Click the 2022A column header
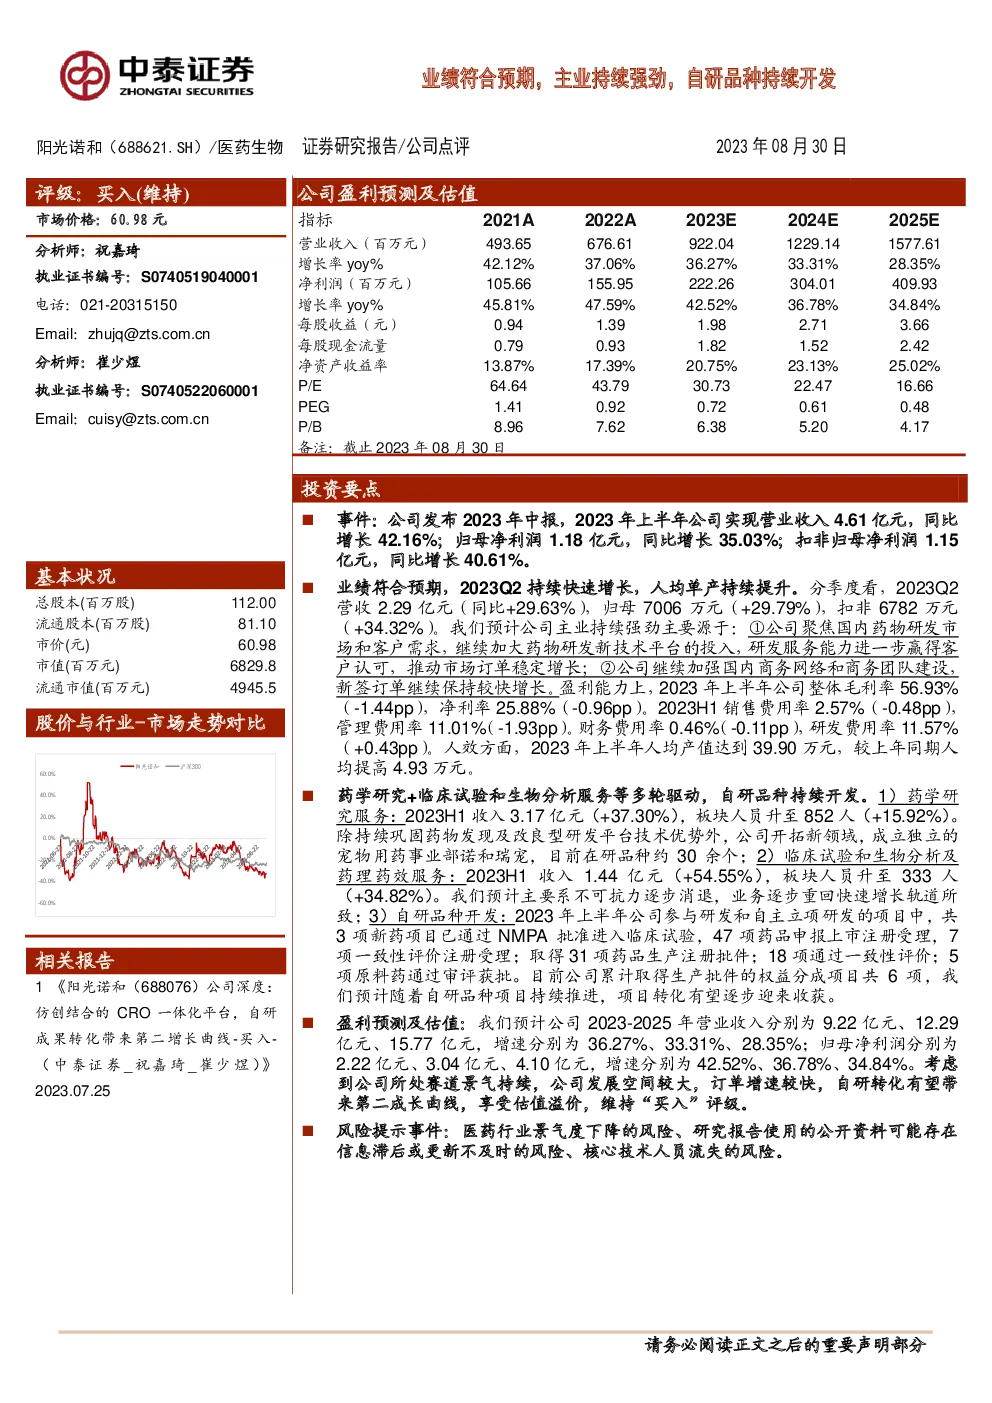Screen dimensions: 992x1403 point(610,220)
